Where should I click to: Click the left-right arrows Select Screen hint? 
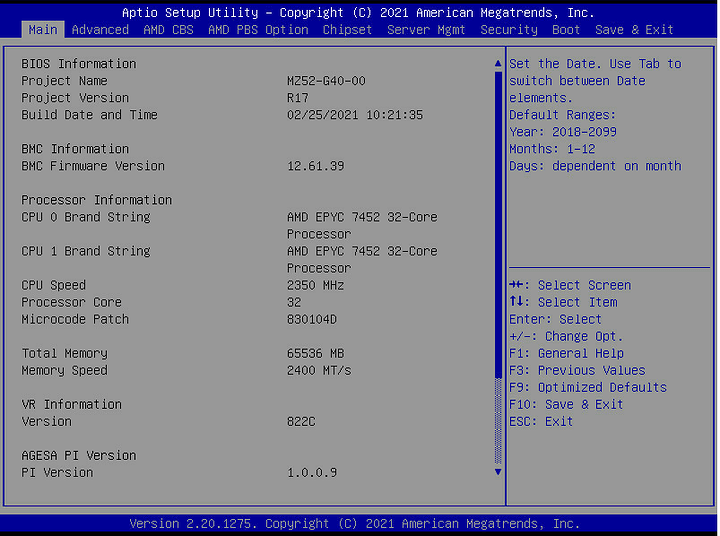[x=570, y=285]
